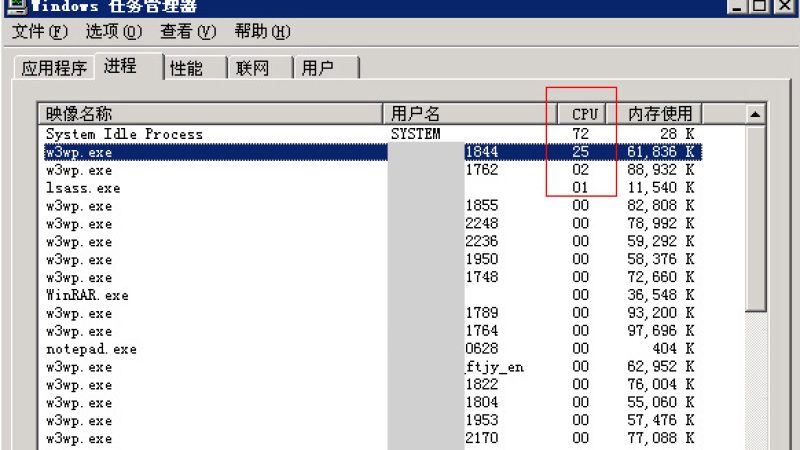Select the System Idle Process row

click(371, 134)
